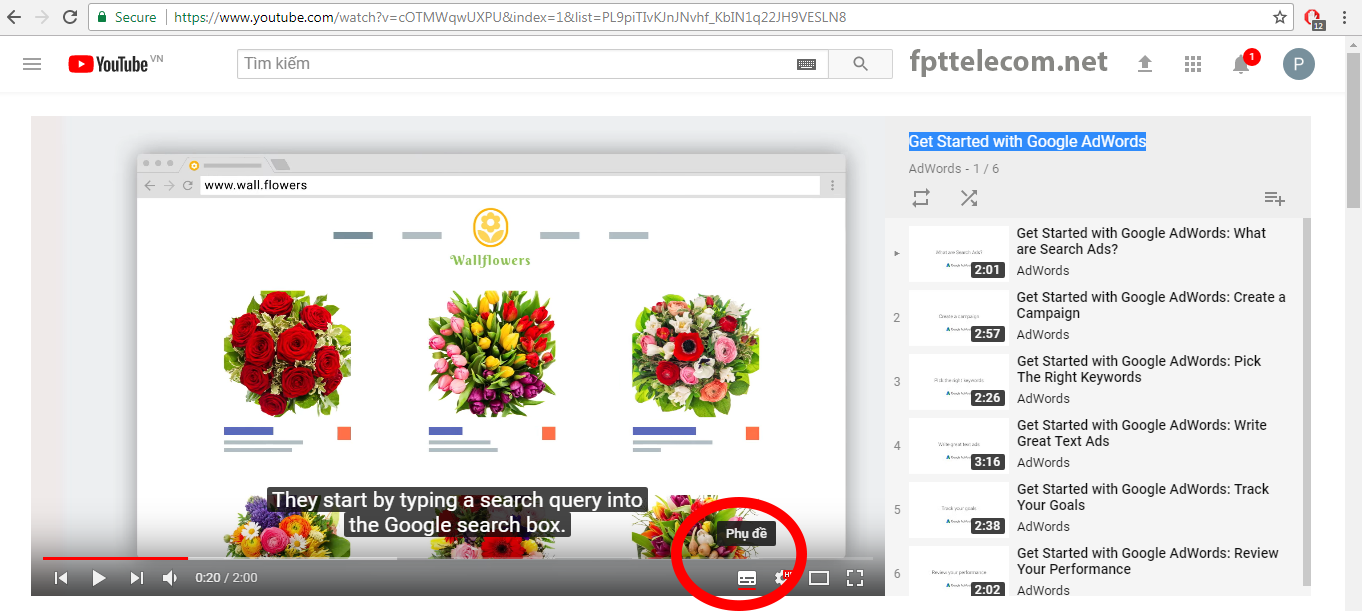
Task: Click the 0:20 / 2:00 time display
Action: click(x=226, y=578)
